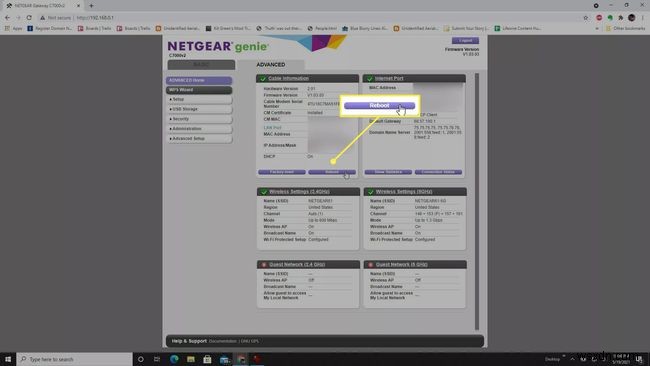Click the vertical scrollbar of the ADVANCED panel
This screenshot has width=650, height=366.
(x=477, y=201)
